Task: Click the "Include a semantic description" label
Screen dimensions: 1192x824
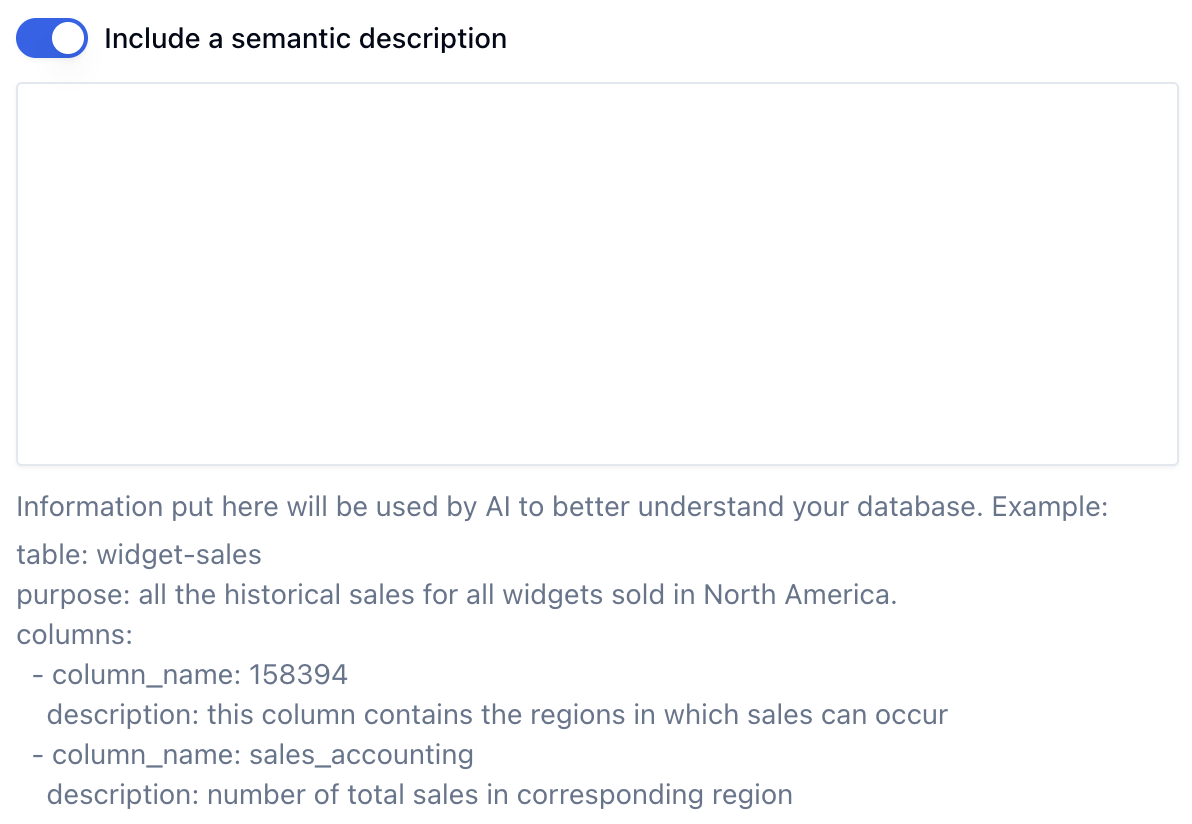Action: 305,39
